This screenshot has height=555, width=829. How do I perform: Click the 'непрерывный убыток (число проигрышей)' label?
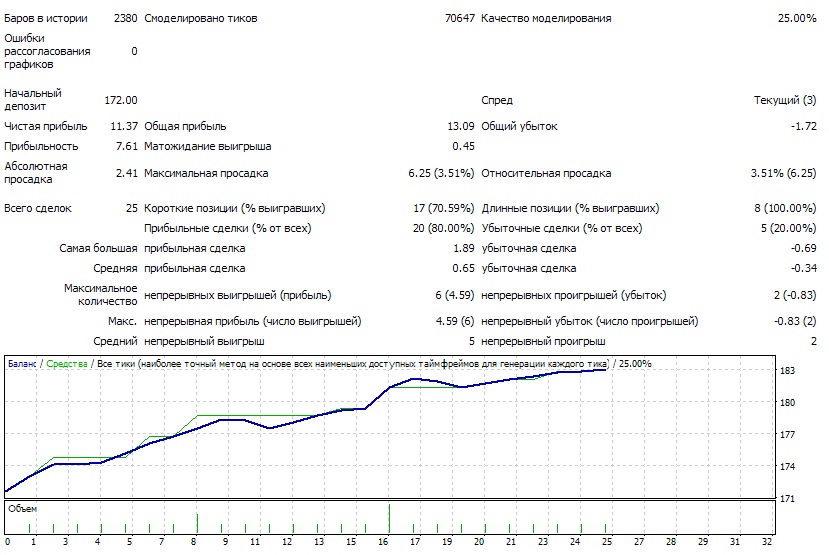point(589,321)
